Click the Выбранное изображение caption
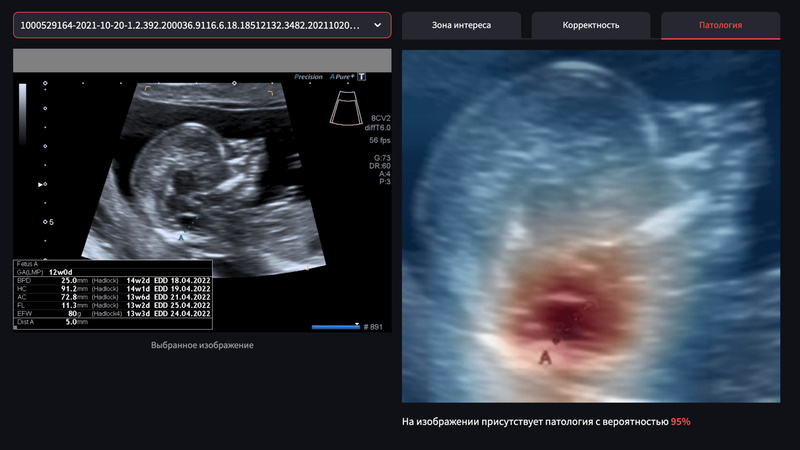This screenshot has width=800, height=450. [x=202, y=345]
